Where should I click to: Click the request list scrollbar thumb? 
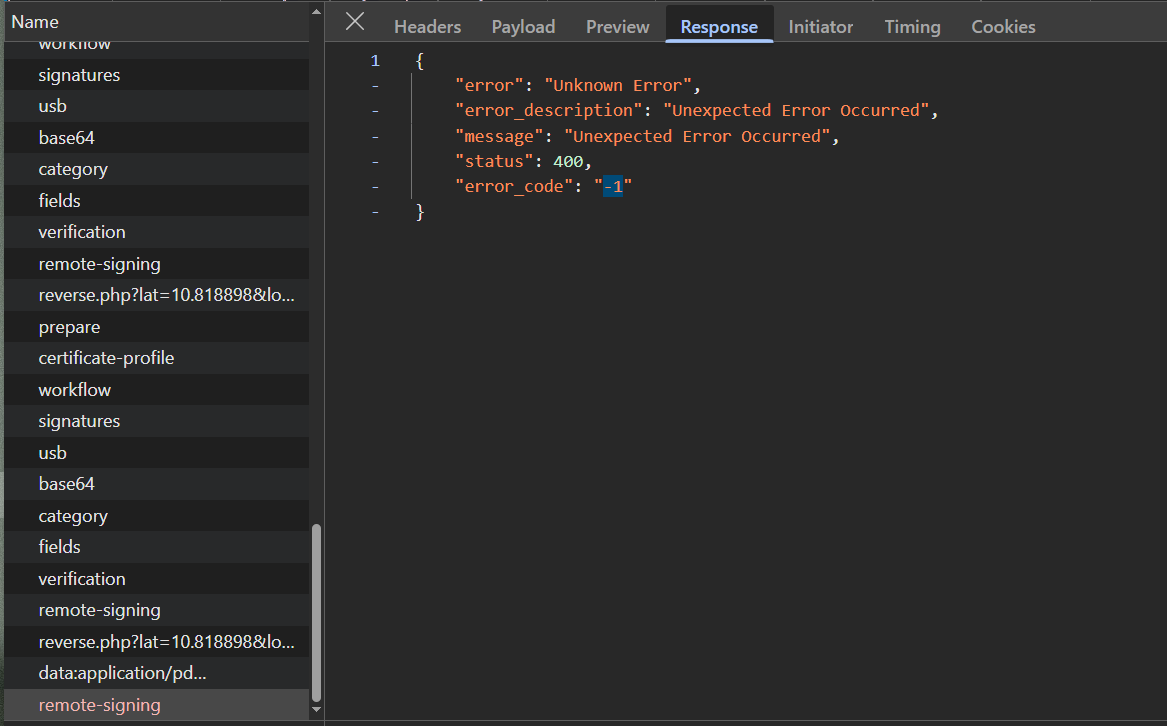point(316,613)
